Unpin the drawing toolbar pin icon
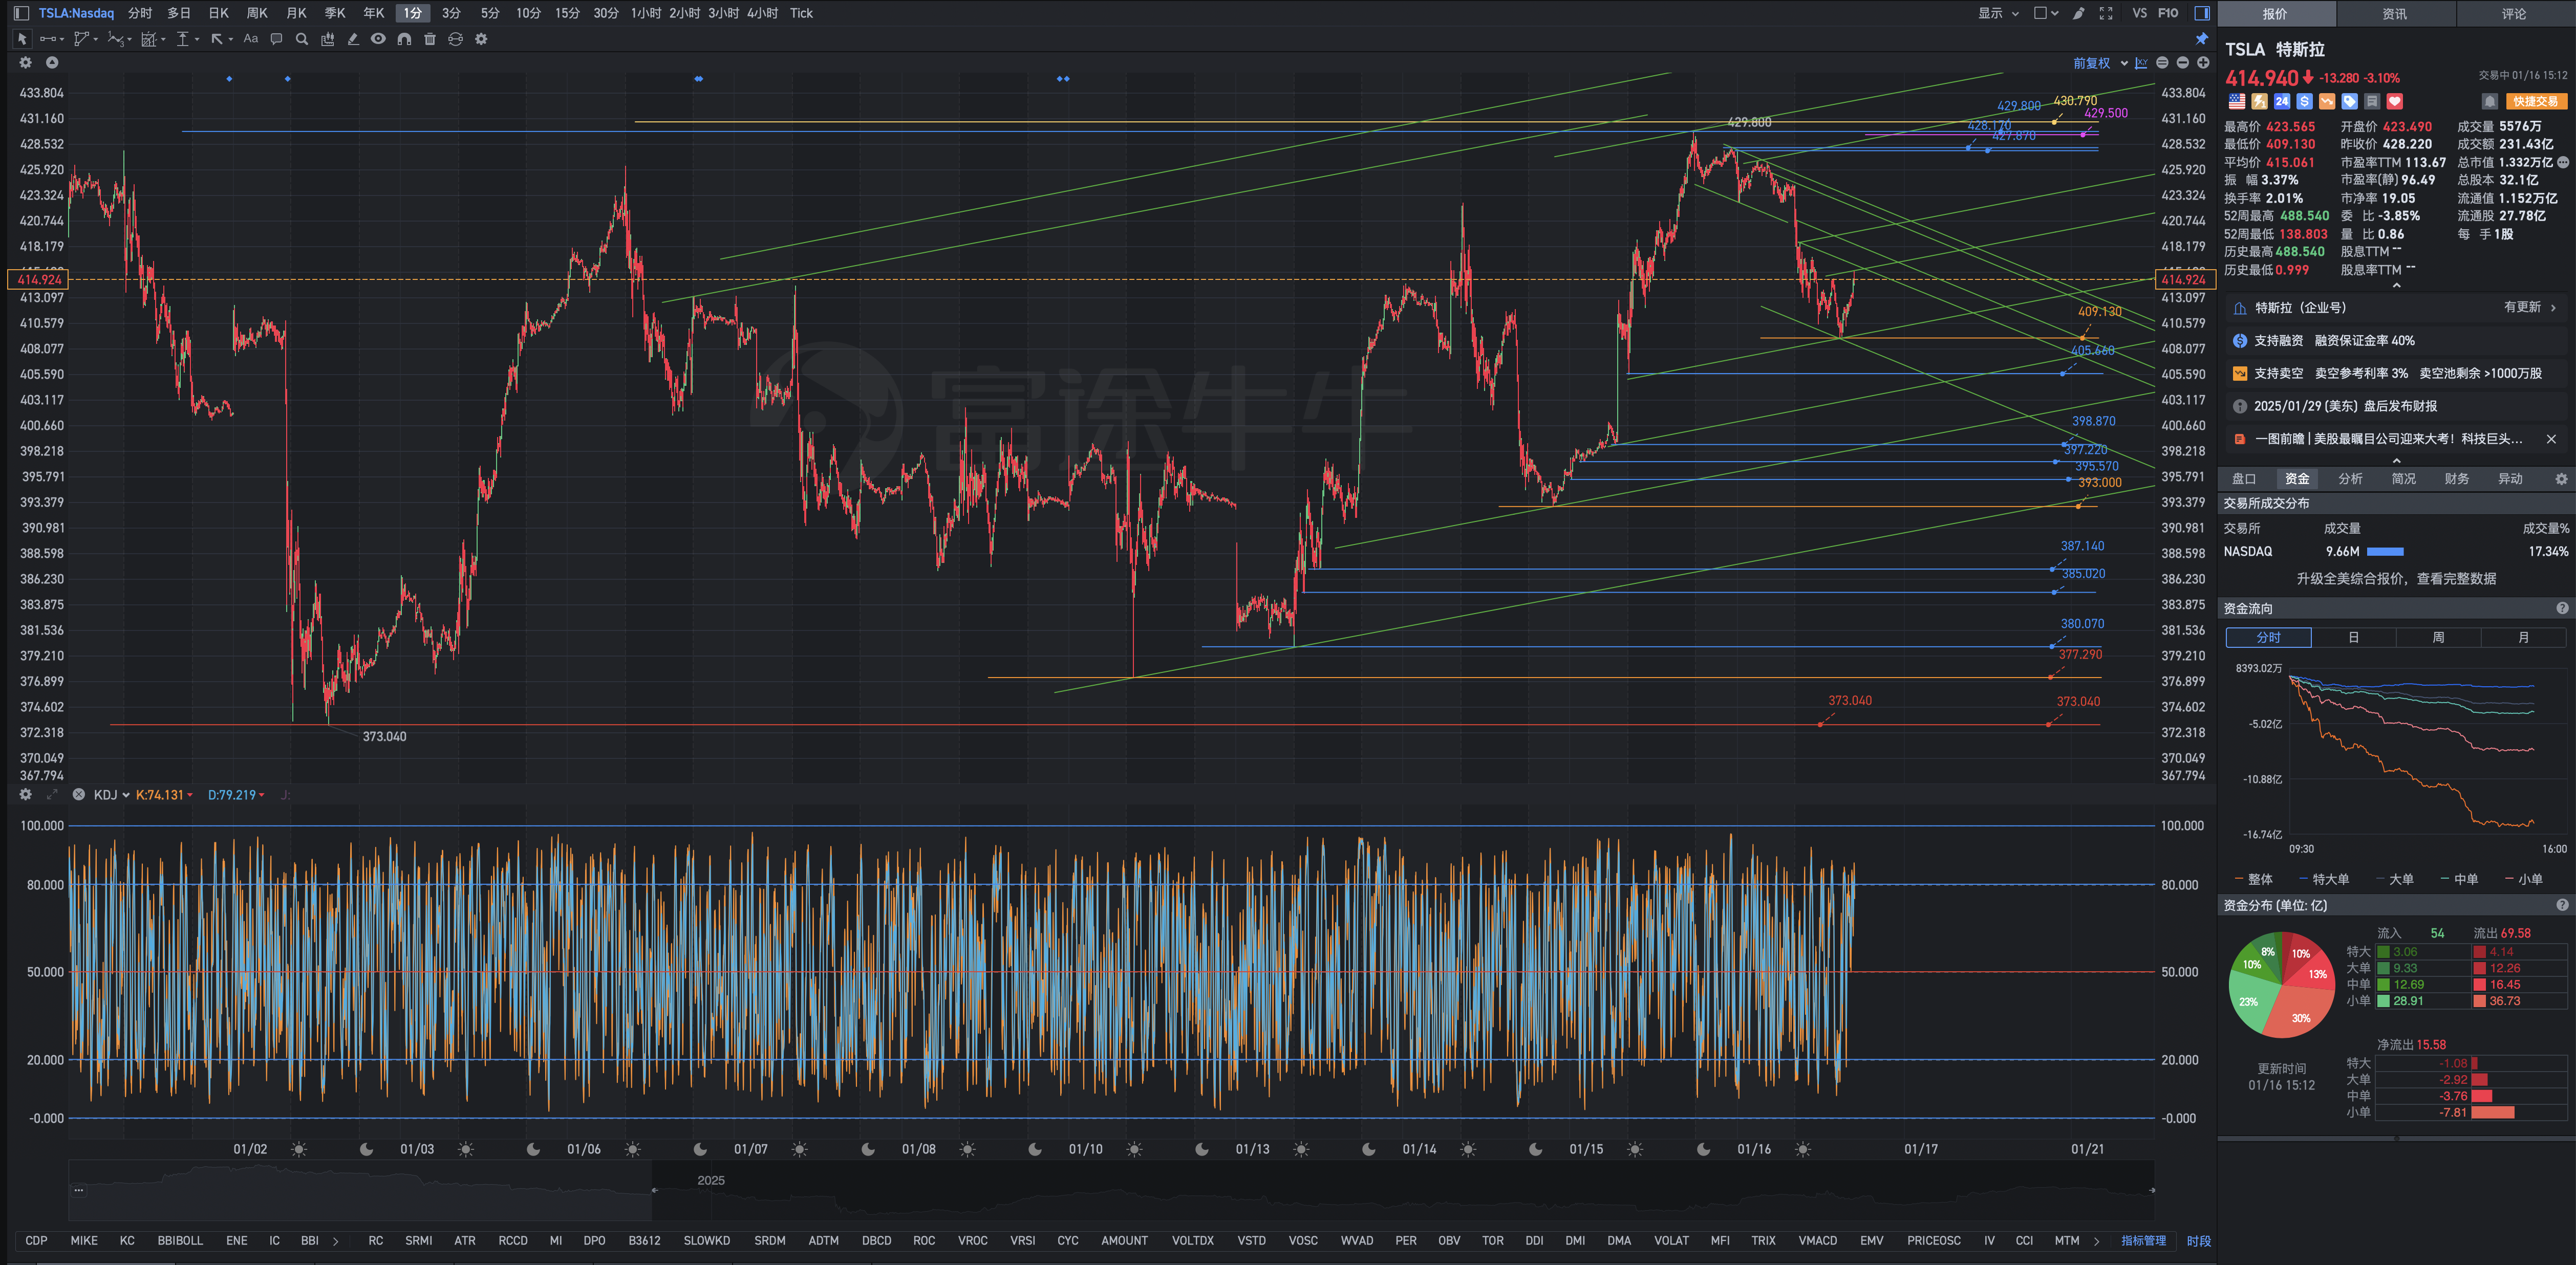Screen dimensions: 2576x1265 (2201, 39)
